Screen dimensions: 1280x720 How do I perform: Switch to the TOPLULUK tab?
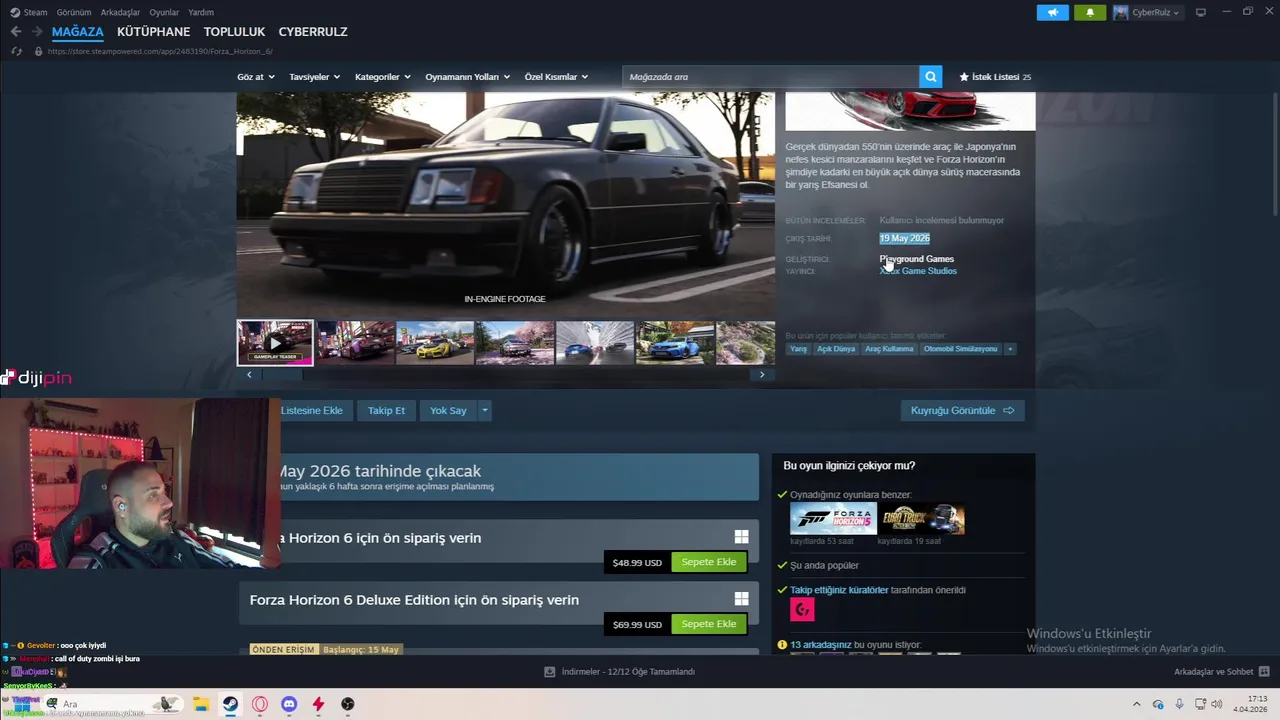pyautogui.click(x=234, y=32)
